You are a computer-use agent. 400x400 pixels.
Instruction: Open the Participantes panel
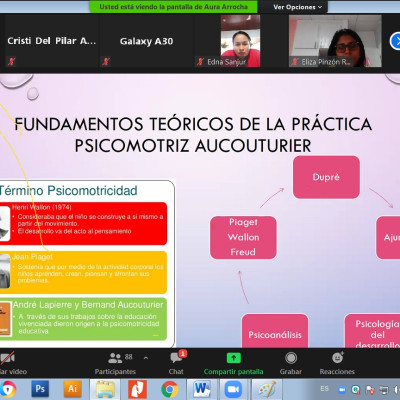(x=115, y=363)
